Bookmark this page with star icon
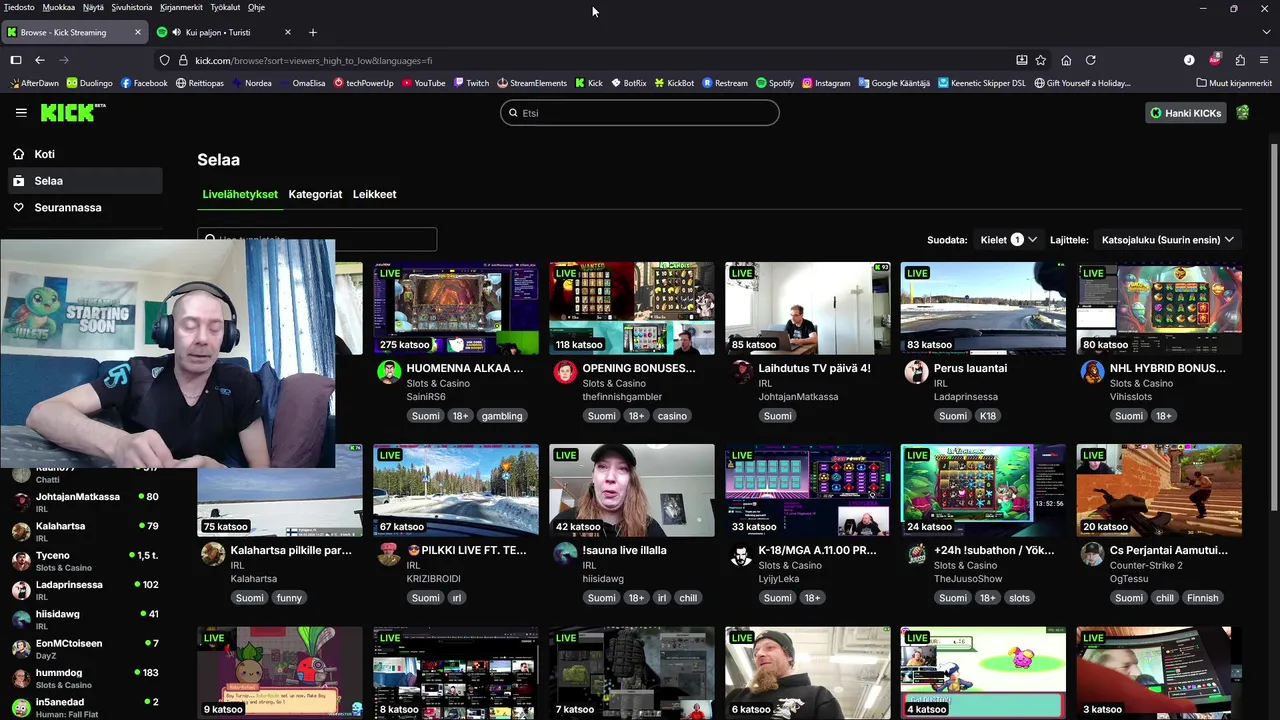This screenshot has height=720, width=1280. coord(1041,60)
